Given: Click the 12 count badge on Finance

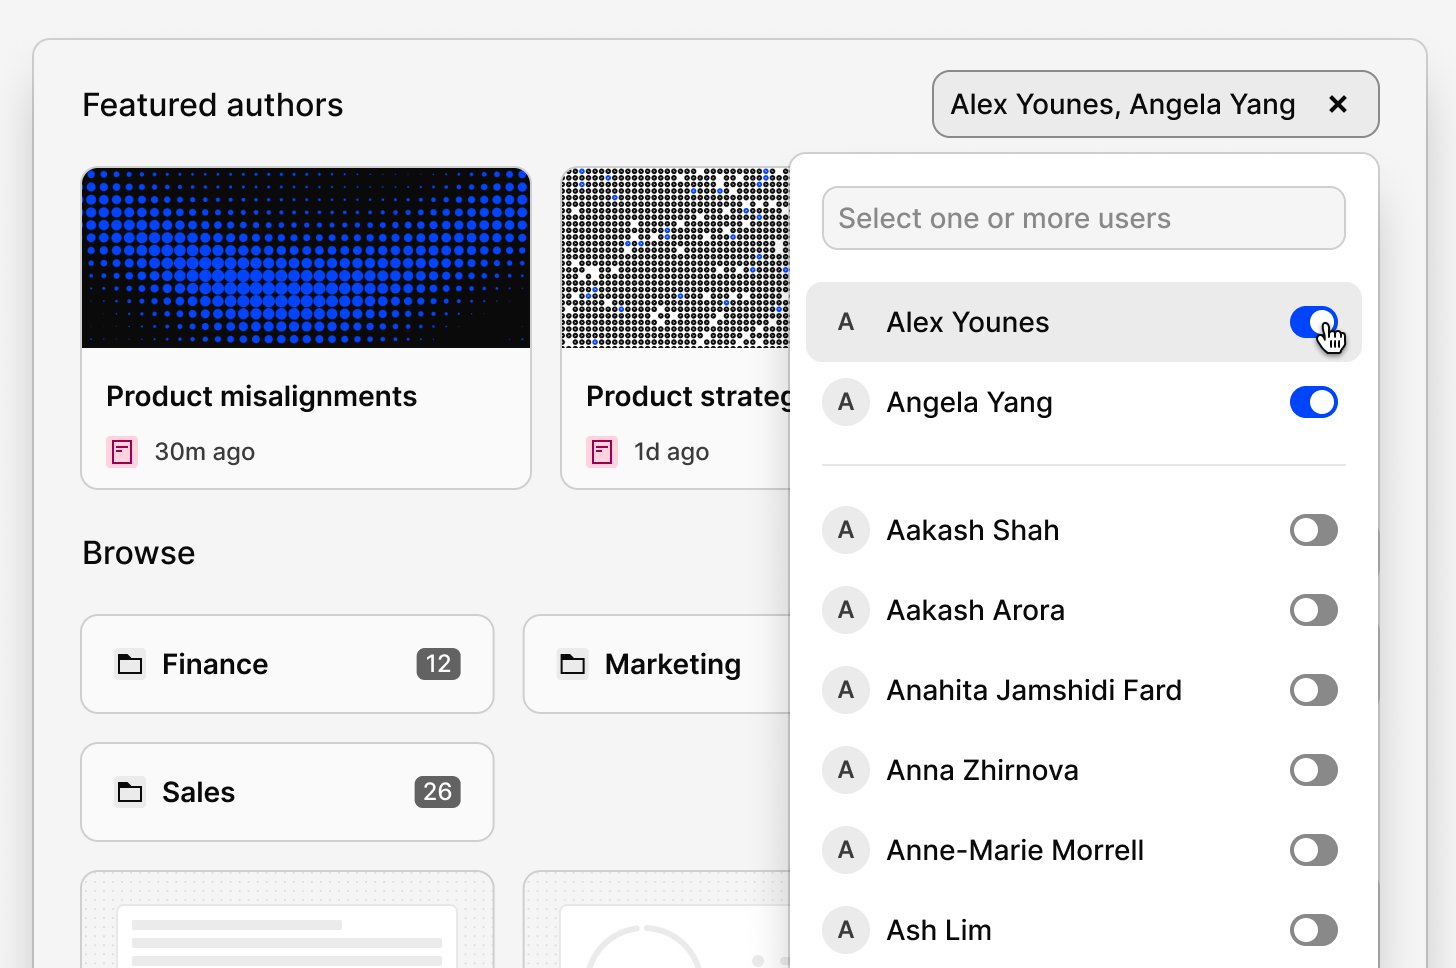Looking at the screenshot, I should click(438, 664).
